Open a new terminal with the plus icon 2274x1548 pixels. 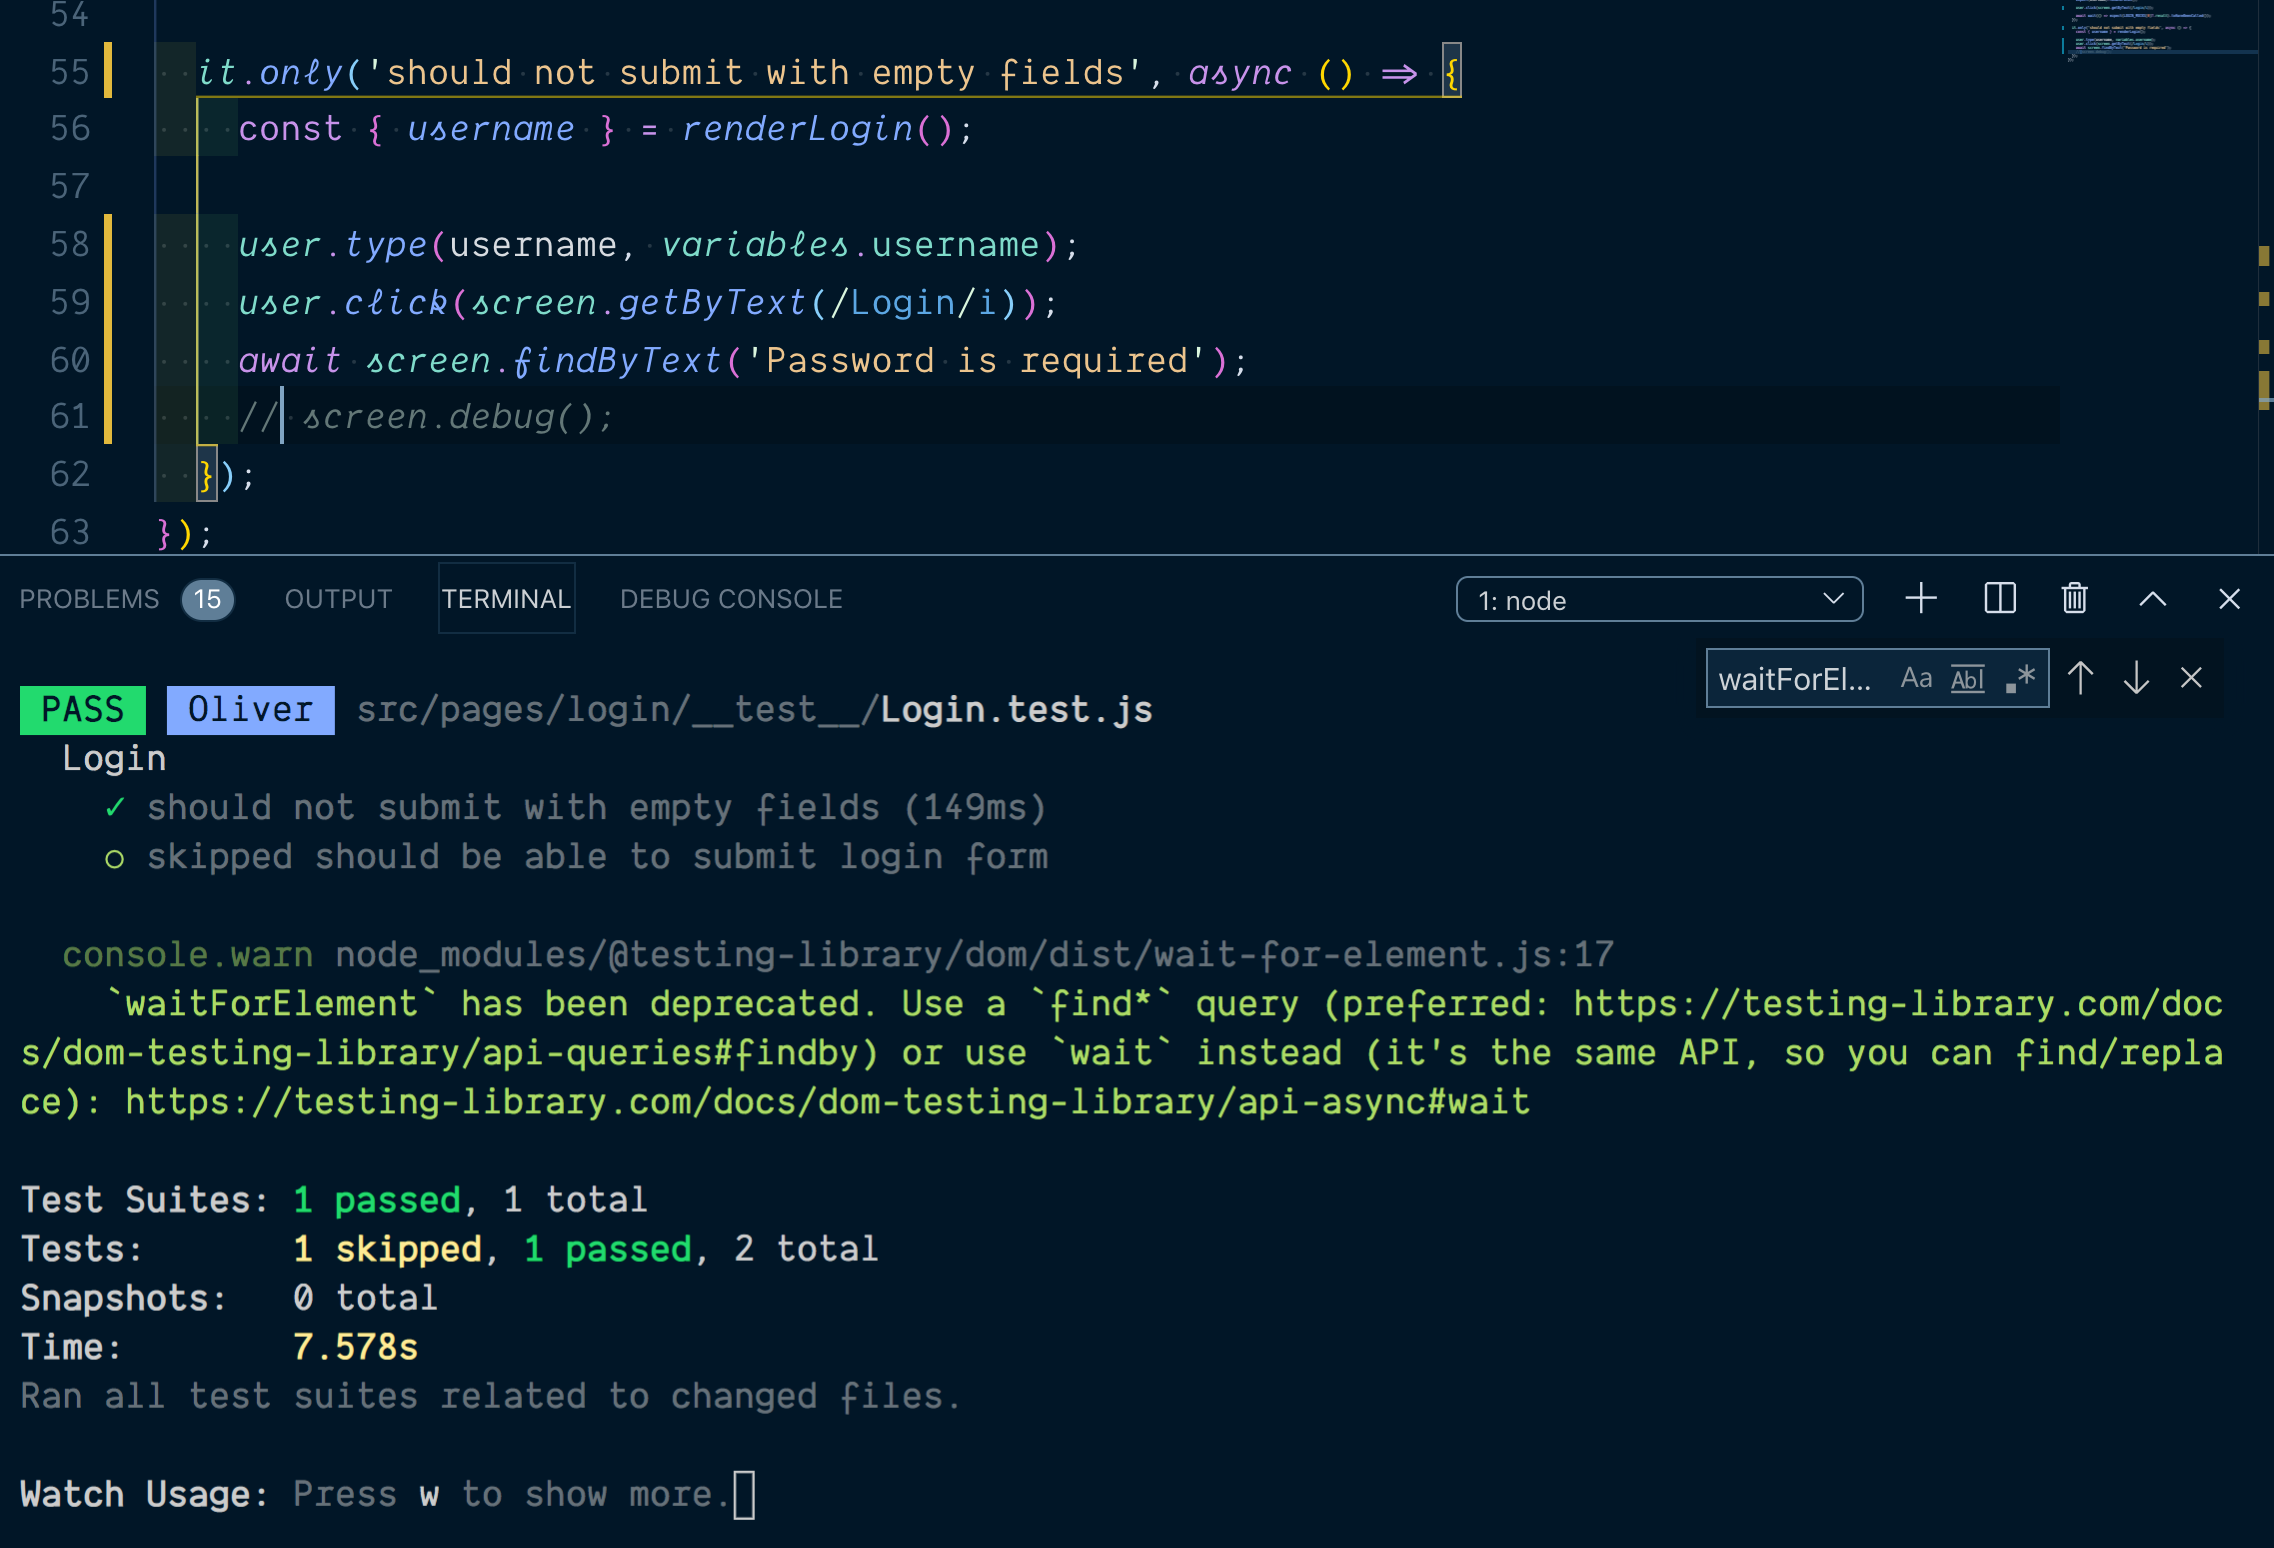[x=1919, y=598]
